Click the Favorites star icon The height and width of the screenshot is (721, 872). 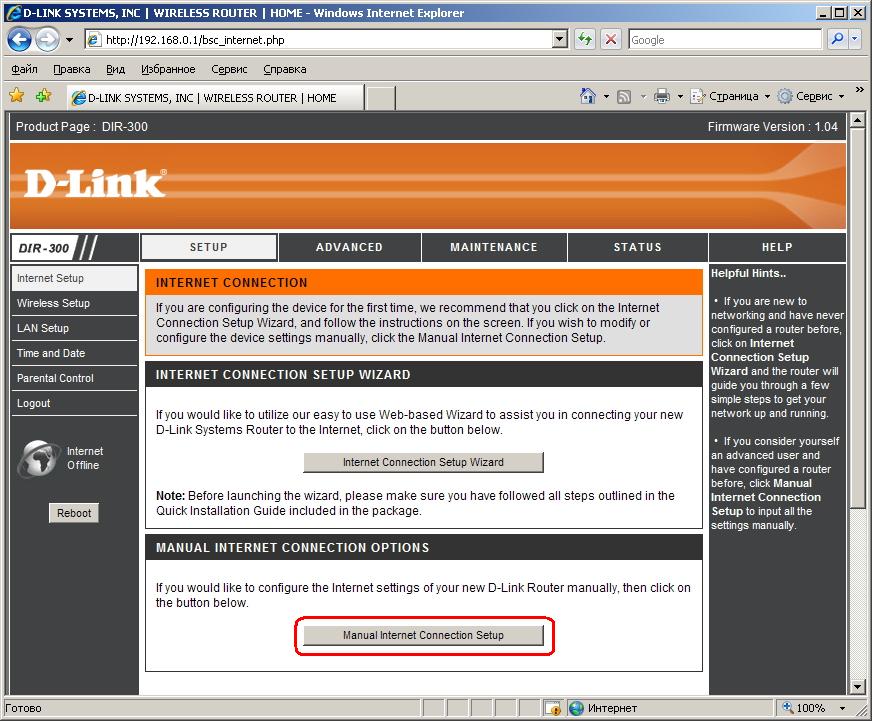tap(17, 96)
